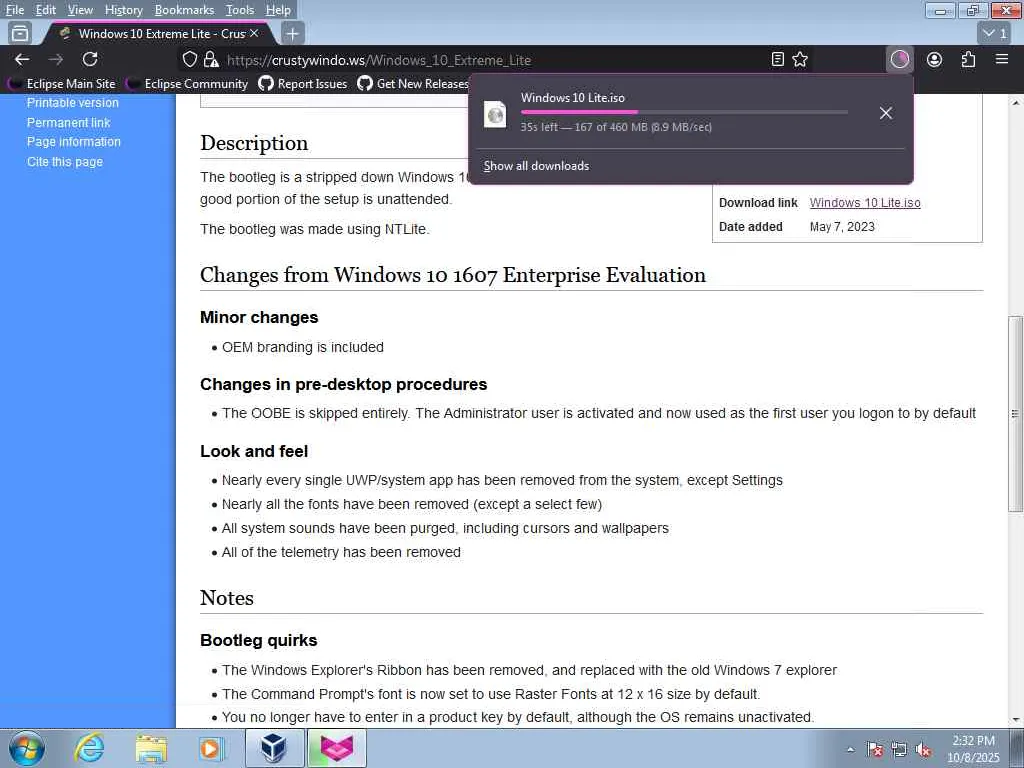Viewport: 1024px width, 768px height.
Task: Click the scrollbar down arrow
Action: click(1016, 720)
